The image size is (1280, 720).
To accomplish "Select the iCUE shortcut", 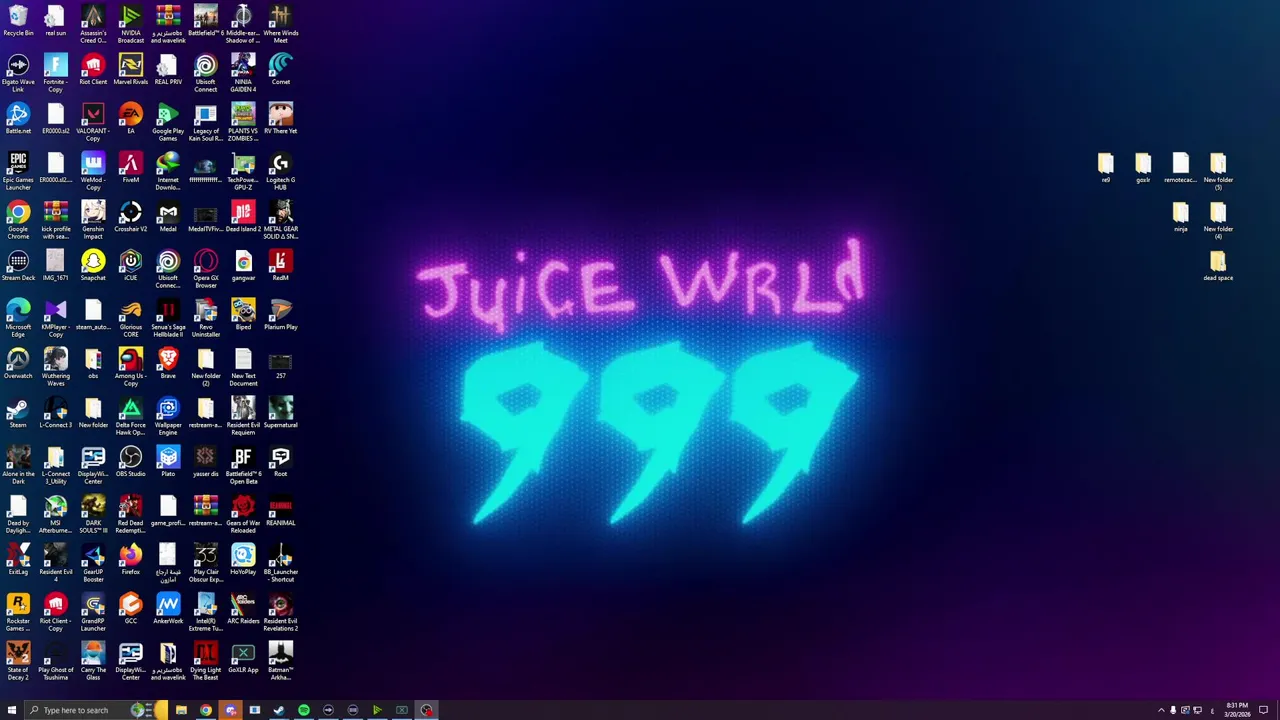I will coord(130,266).
